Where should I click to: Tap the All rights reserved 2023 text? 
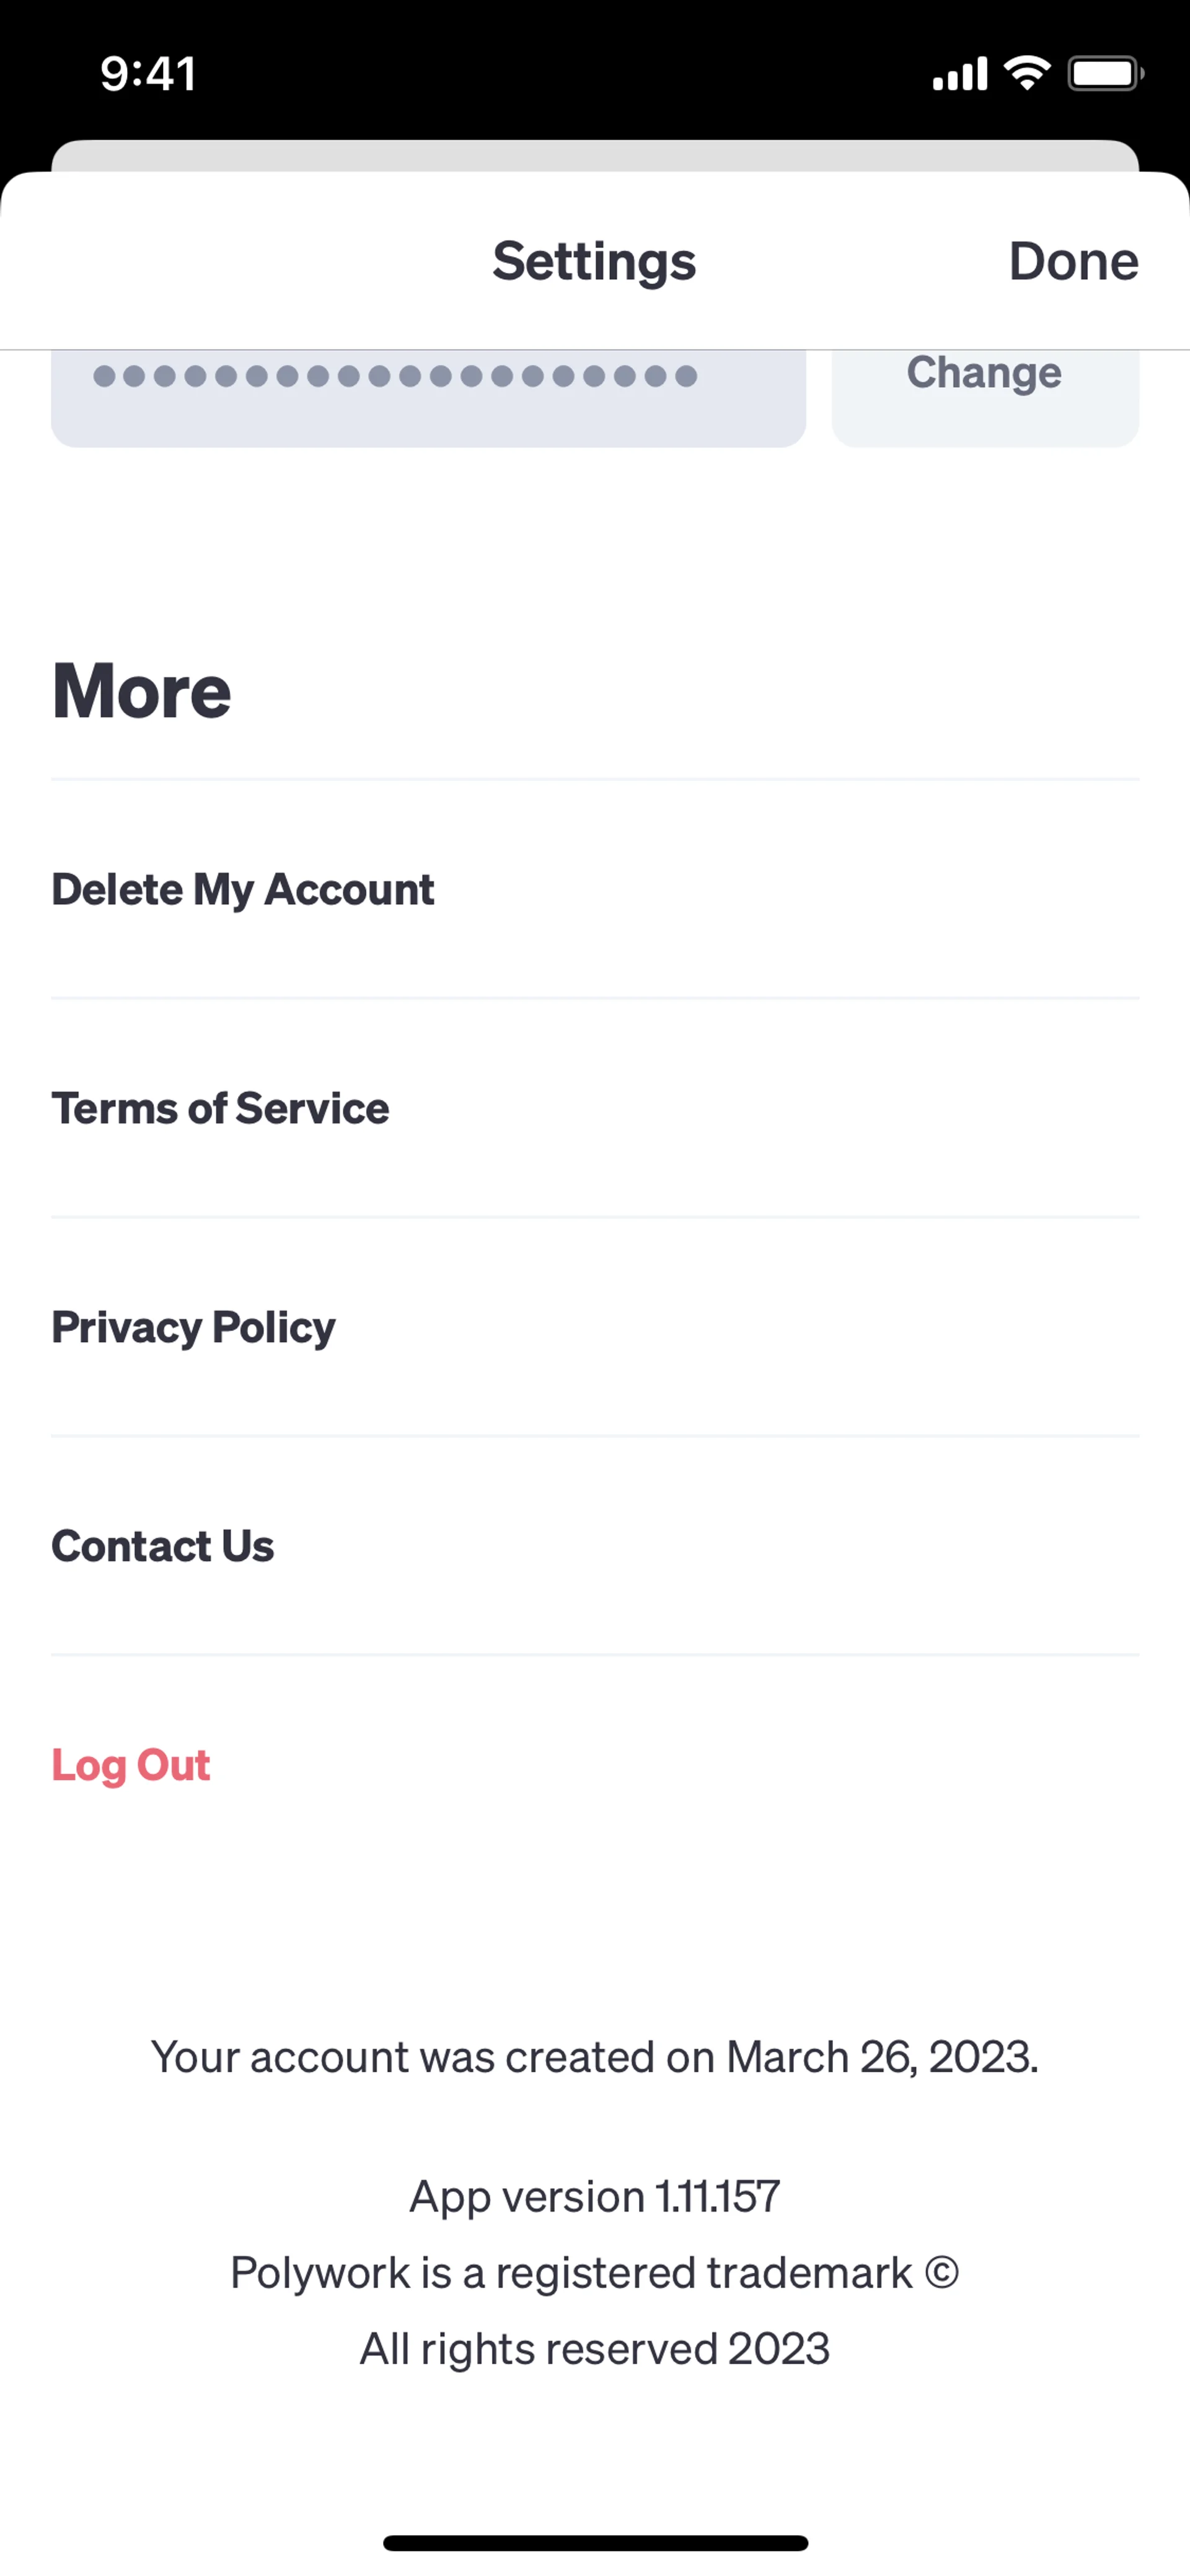click(595, 2349)
